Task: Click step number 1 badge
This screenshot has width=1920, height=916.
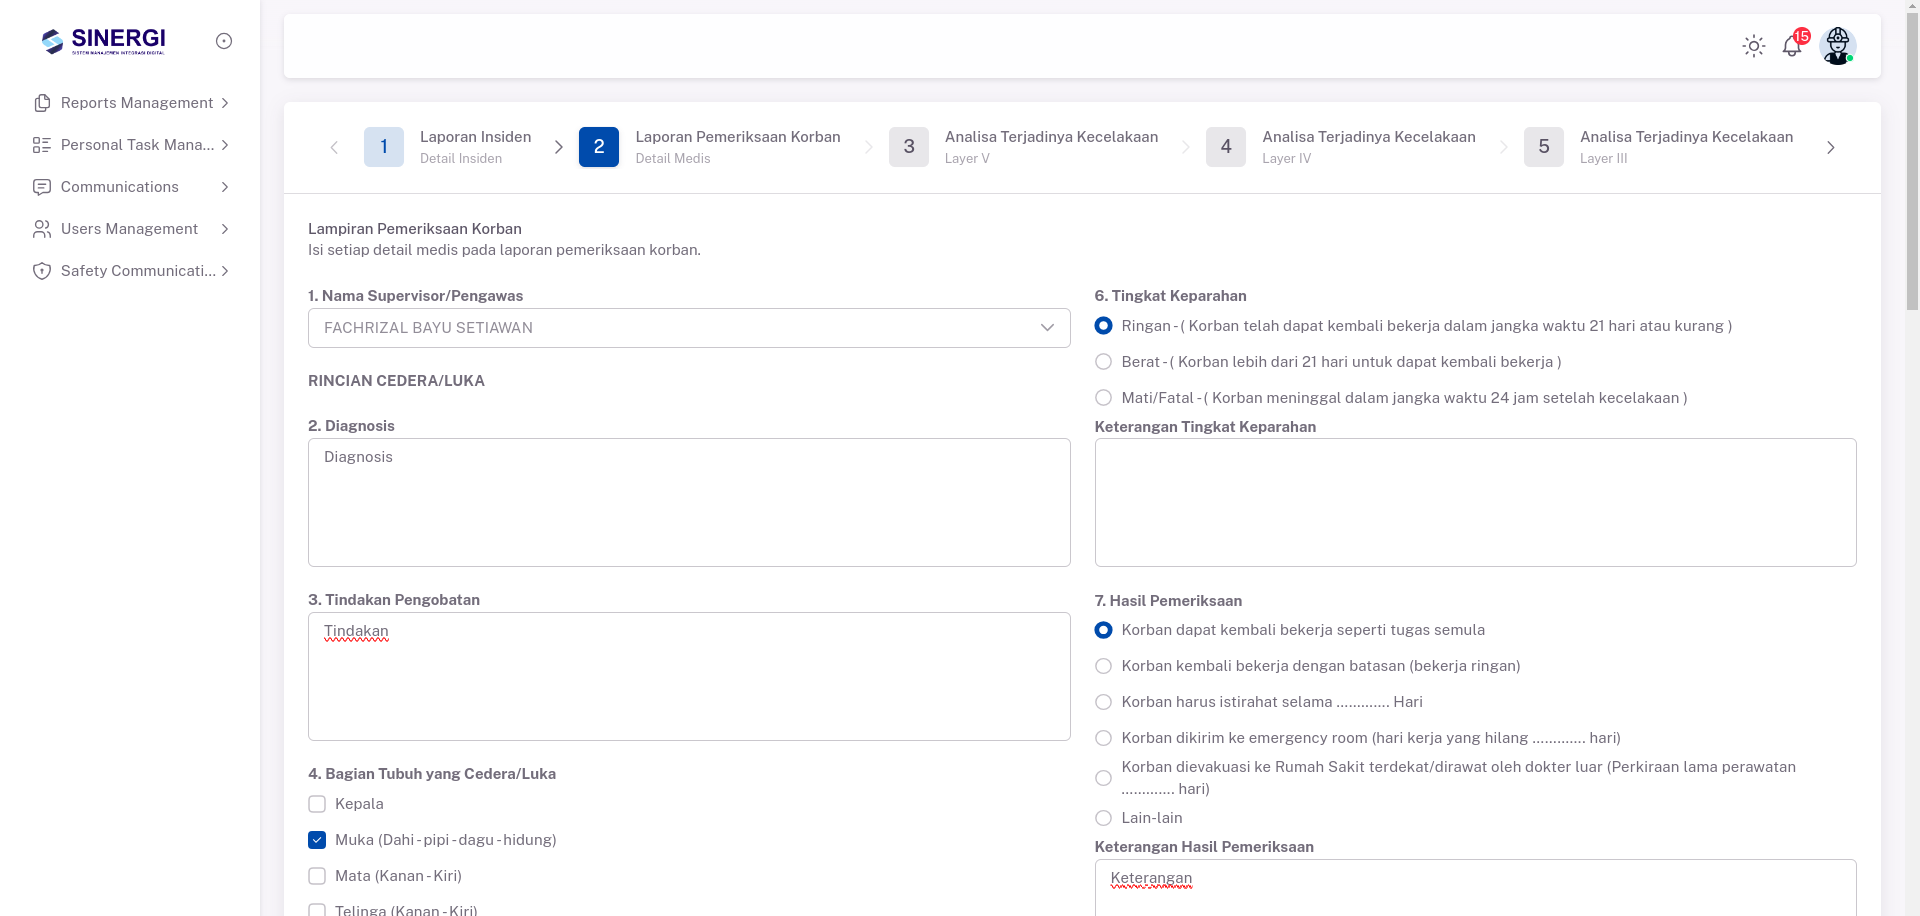Action: coord(384,147)
